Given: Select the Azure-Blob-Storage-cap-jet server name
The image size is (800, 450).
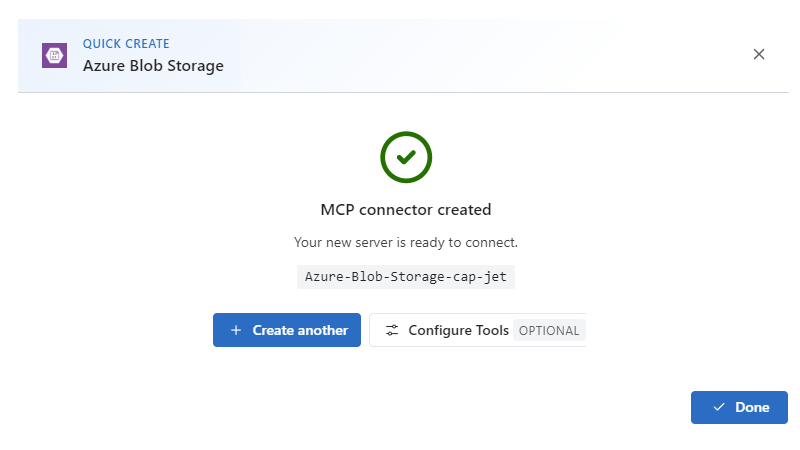Looking at the screenshot, I should (x=406, y=277).
